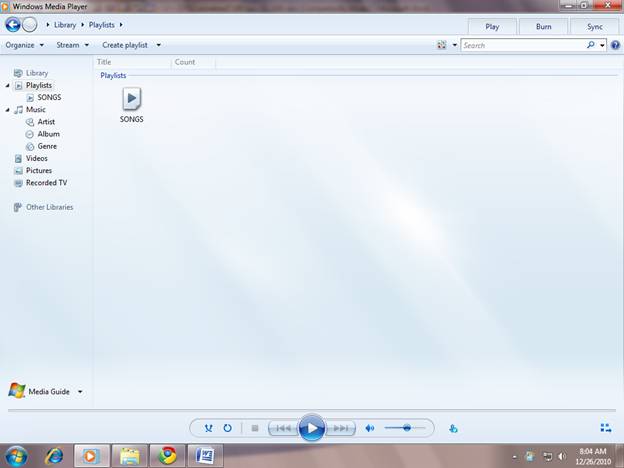Switch to the Play tab

pos(492,27)
